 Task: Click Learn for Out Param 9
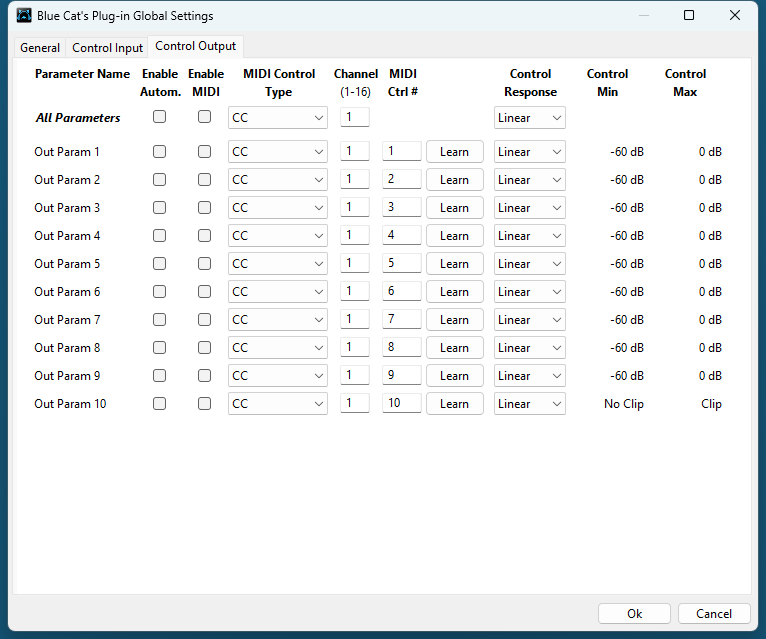click(454, 376)
